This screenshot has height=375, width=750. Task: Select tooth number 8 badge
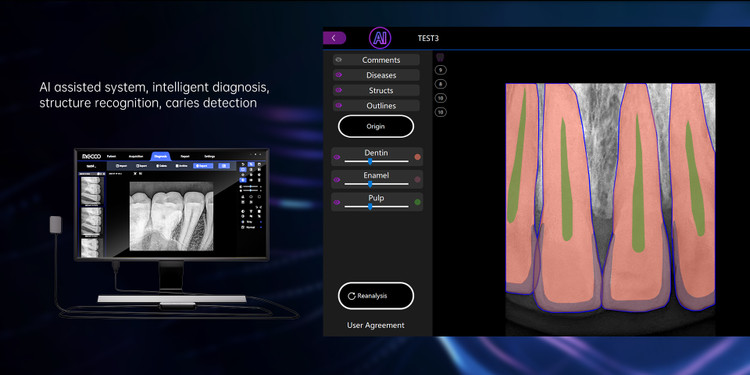click(x=441, y=84)
